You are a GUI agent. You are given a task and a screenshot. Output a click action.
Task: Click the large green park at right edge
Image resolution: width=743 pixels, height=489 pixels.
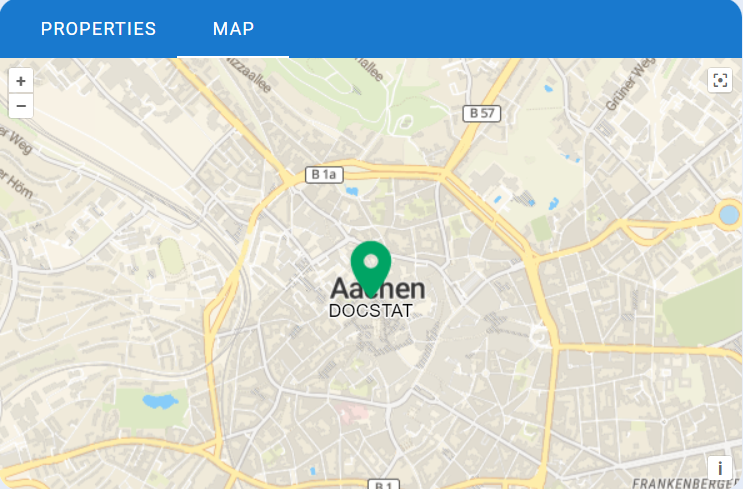coord(703,308)
